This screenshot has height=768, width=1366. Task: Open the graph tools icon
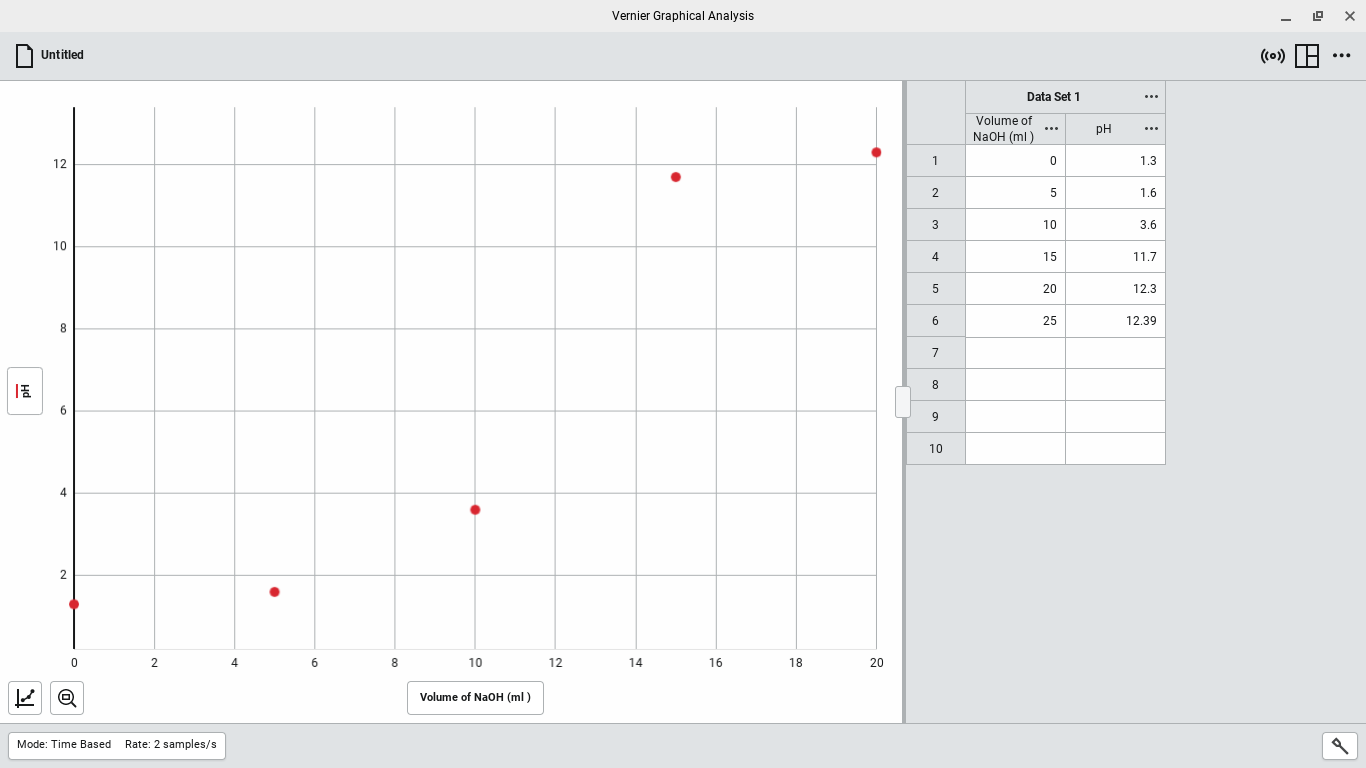point(25,698)
